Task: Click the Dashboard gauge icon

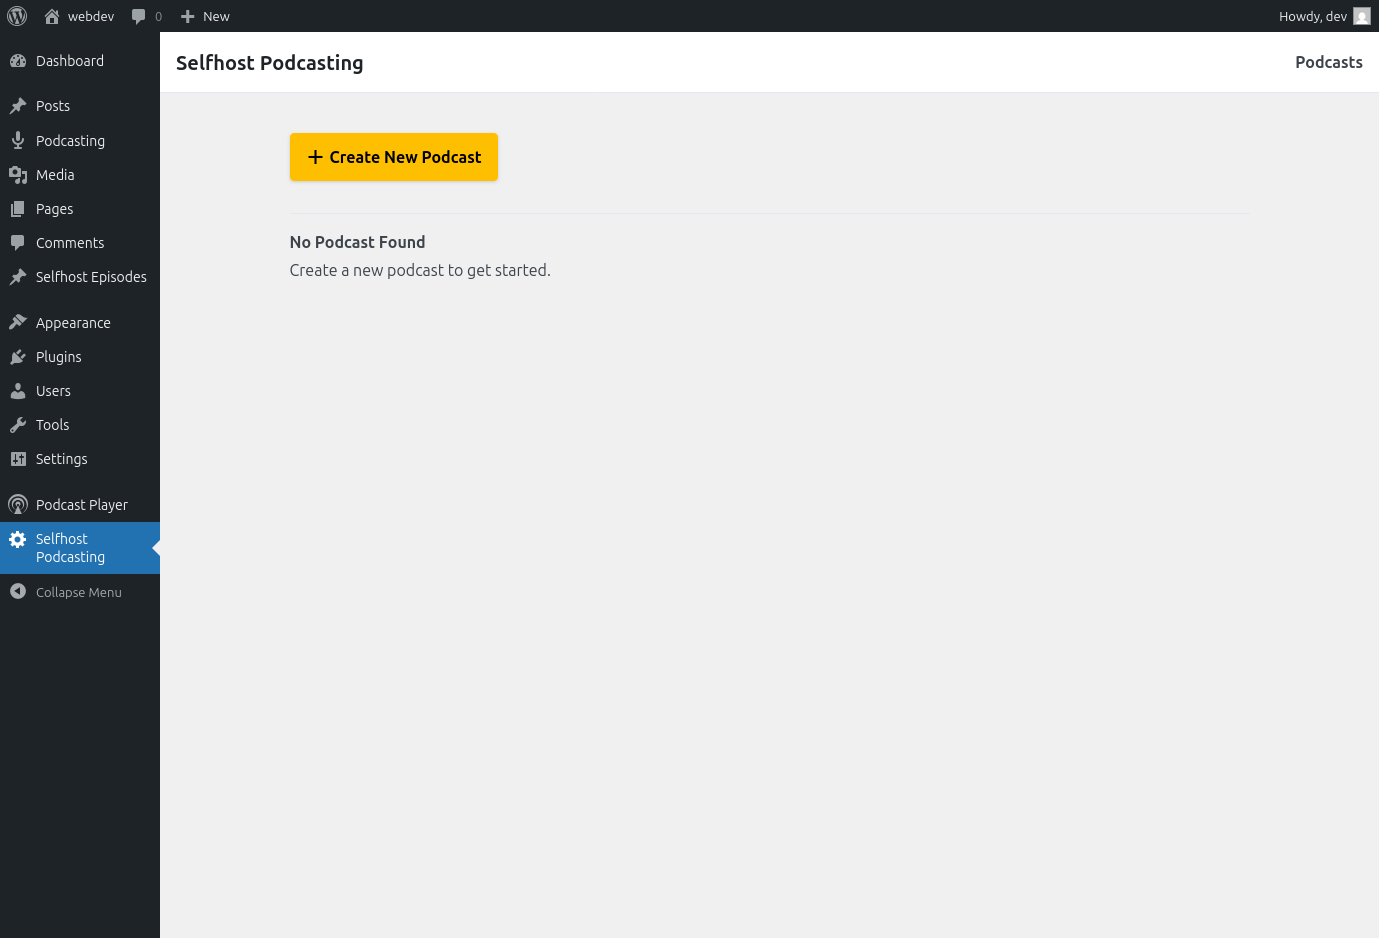Action: click(x=18, y=61)
